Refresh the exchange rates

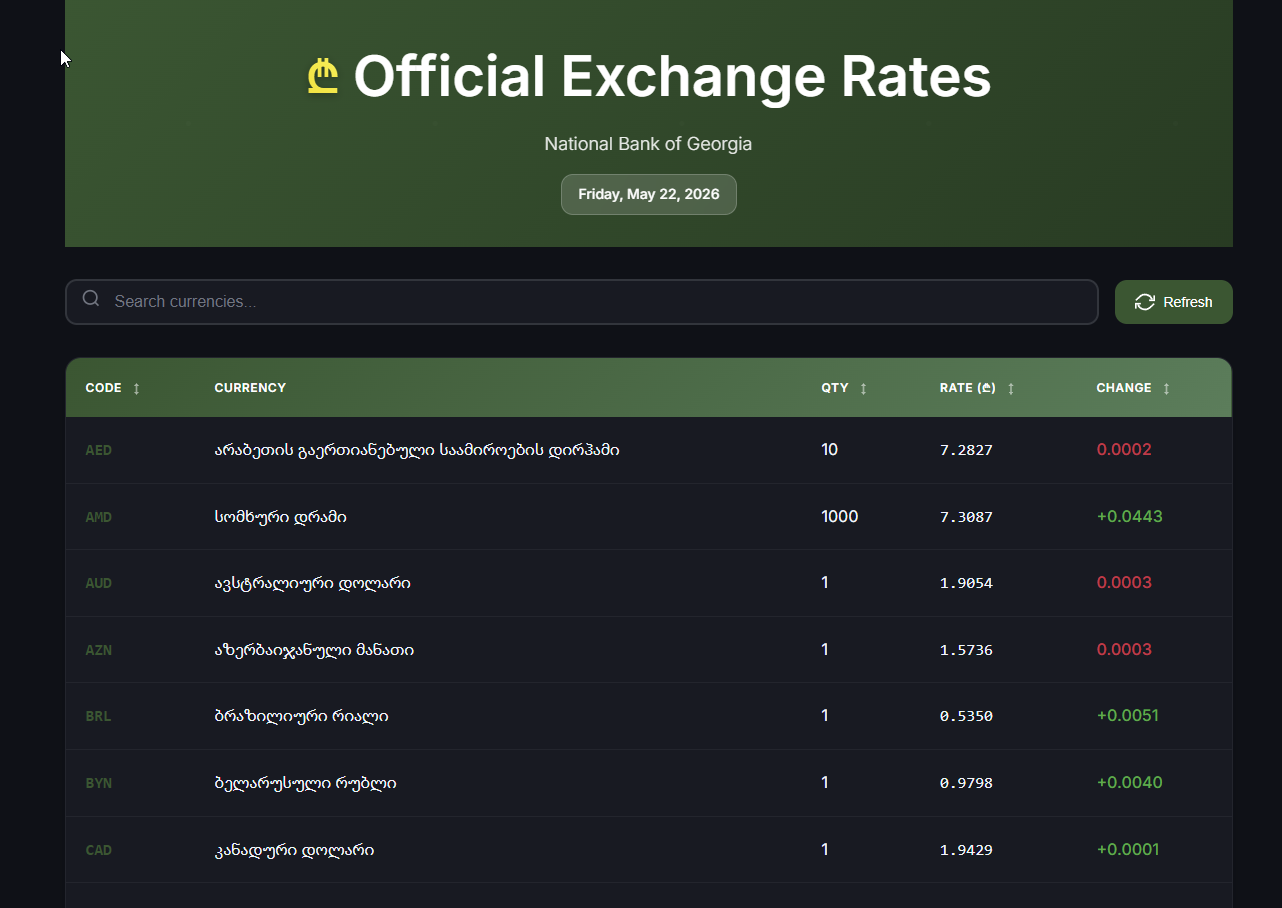[x=1174, y=302]
